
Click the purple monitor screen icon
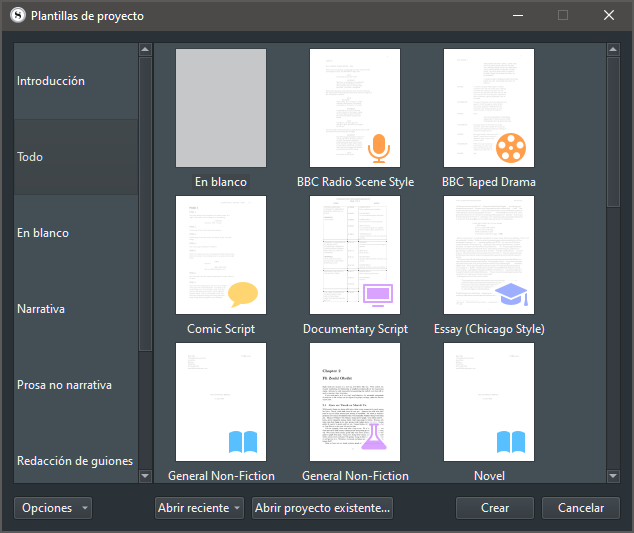click(378, 295)
